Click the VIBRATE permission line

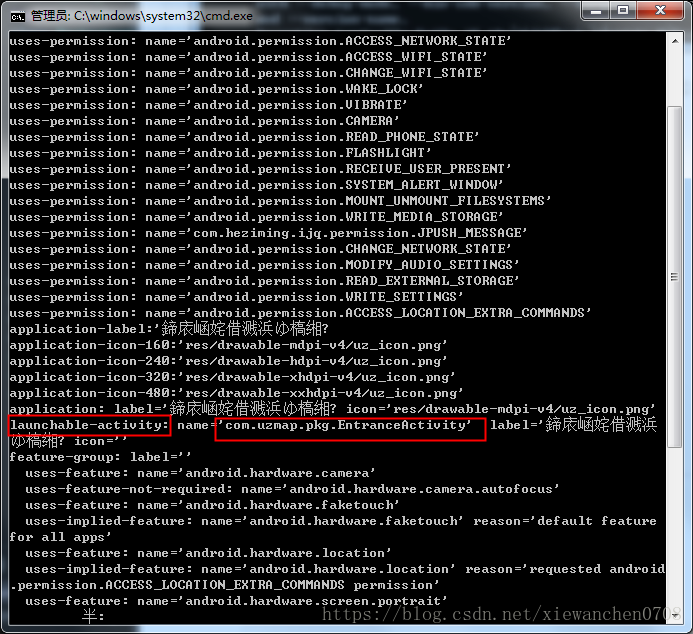[208, 105]
